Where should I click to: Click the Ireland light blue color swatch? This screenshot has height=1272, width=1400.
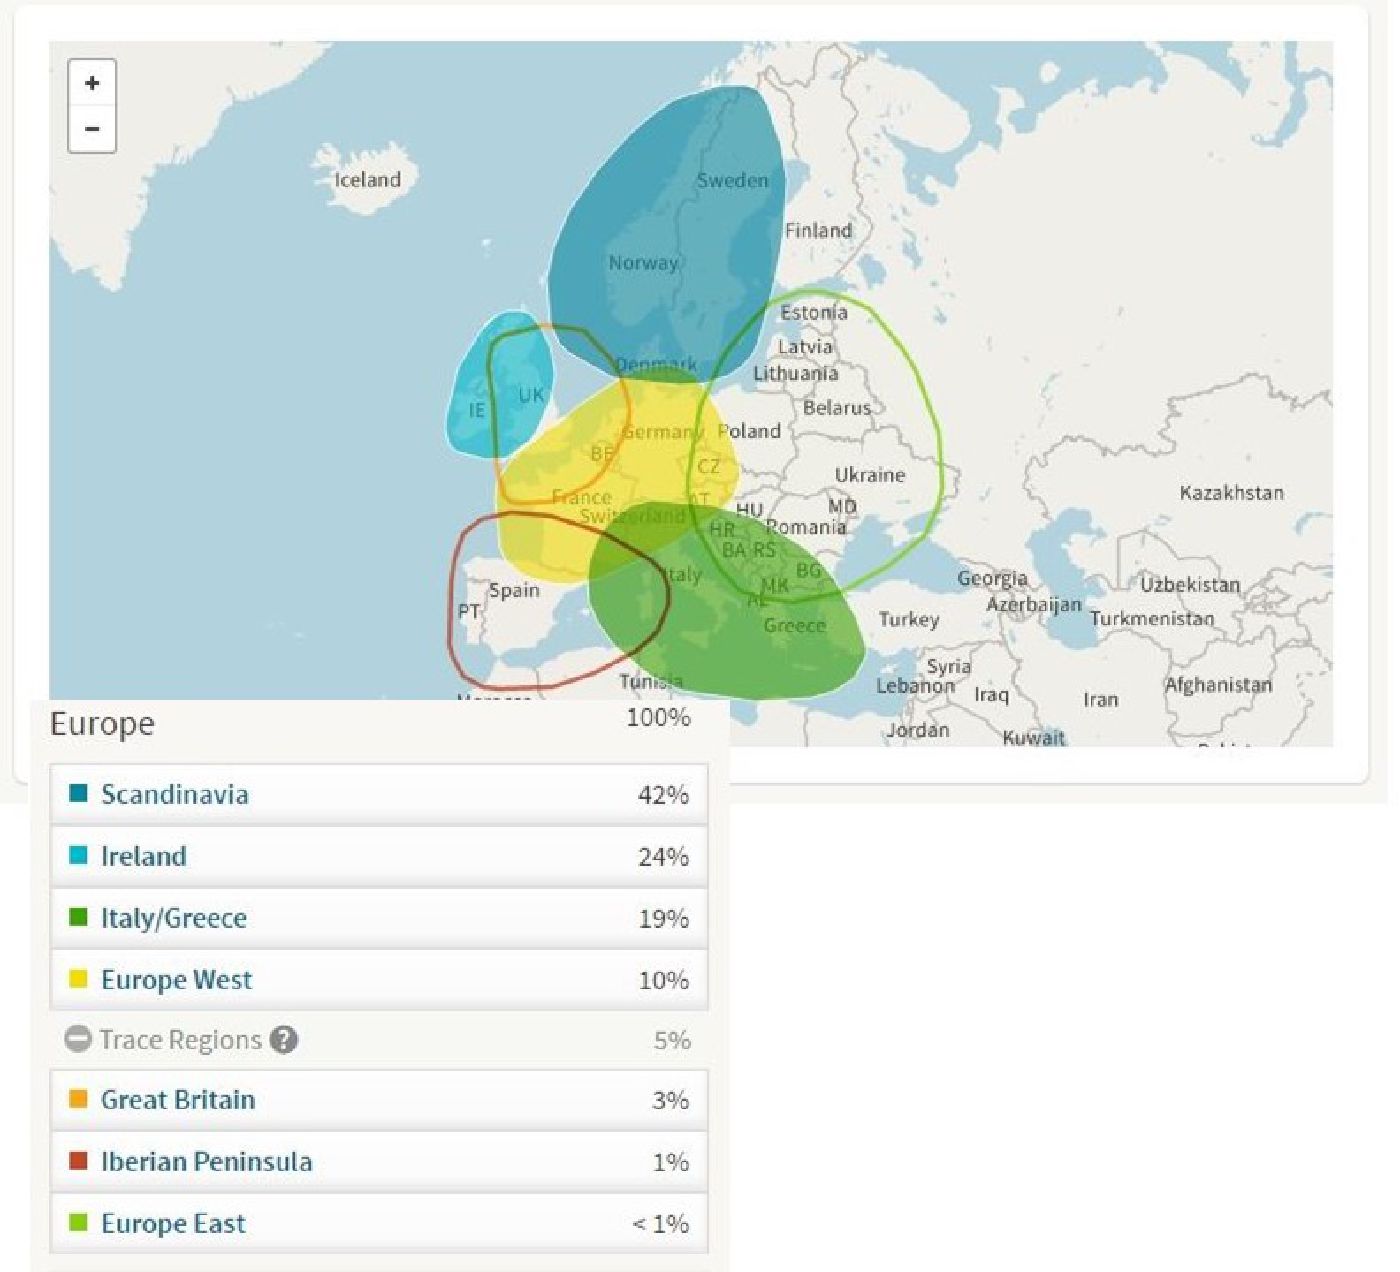pyautogui.click(x=78, y=856)
